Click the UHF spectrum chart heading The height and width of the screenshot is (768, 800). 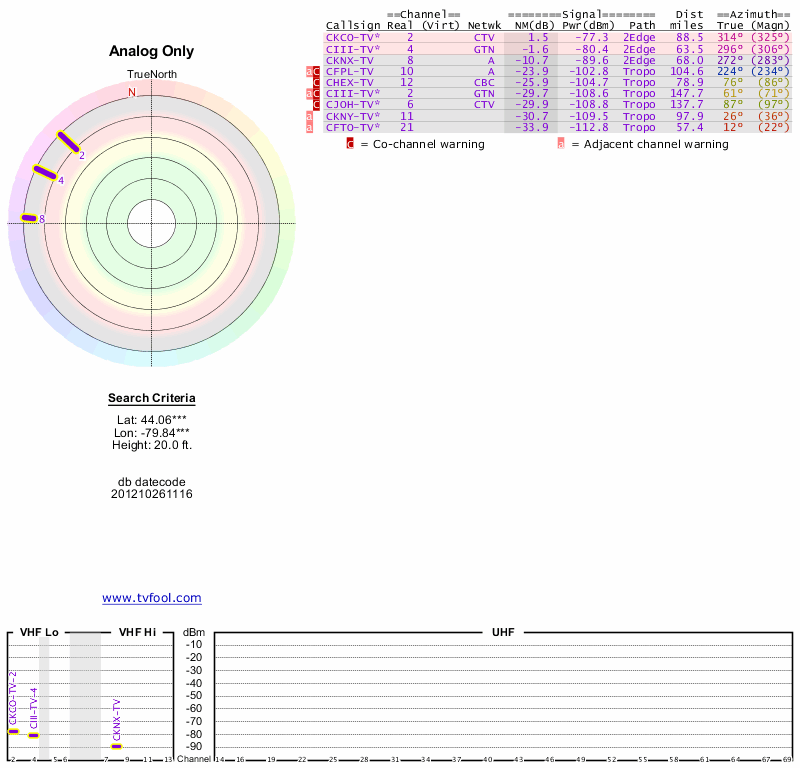(x=502, y=633)
